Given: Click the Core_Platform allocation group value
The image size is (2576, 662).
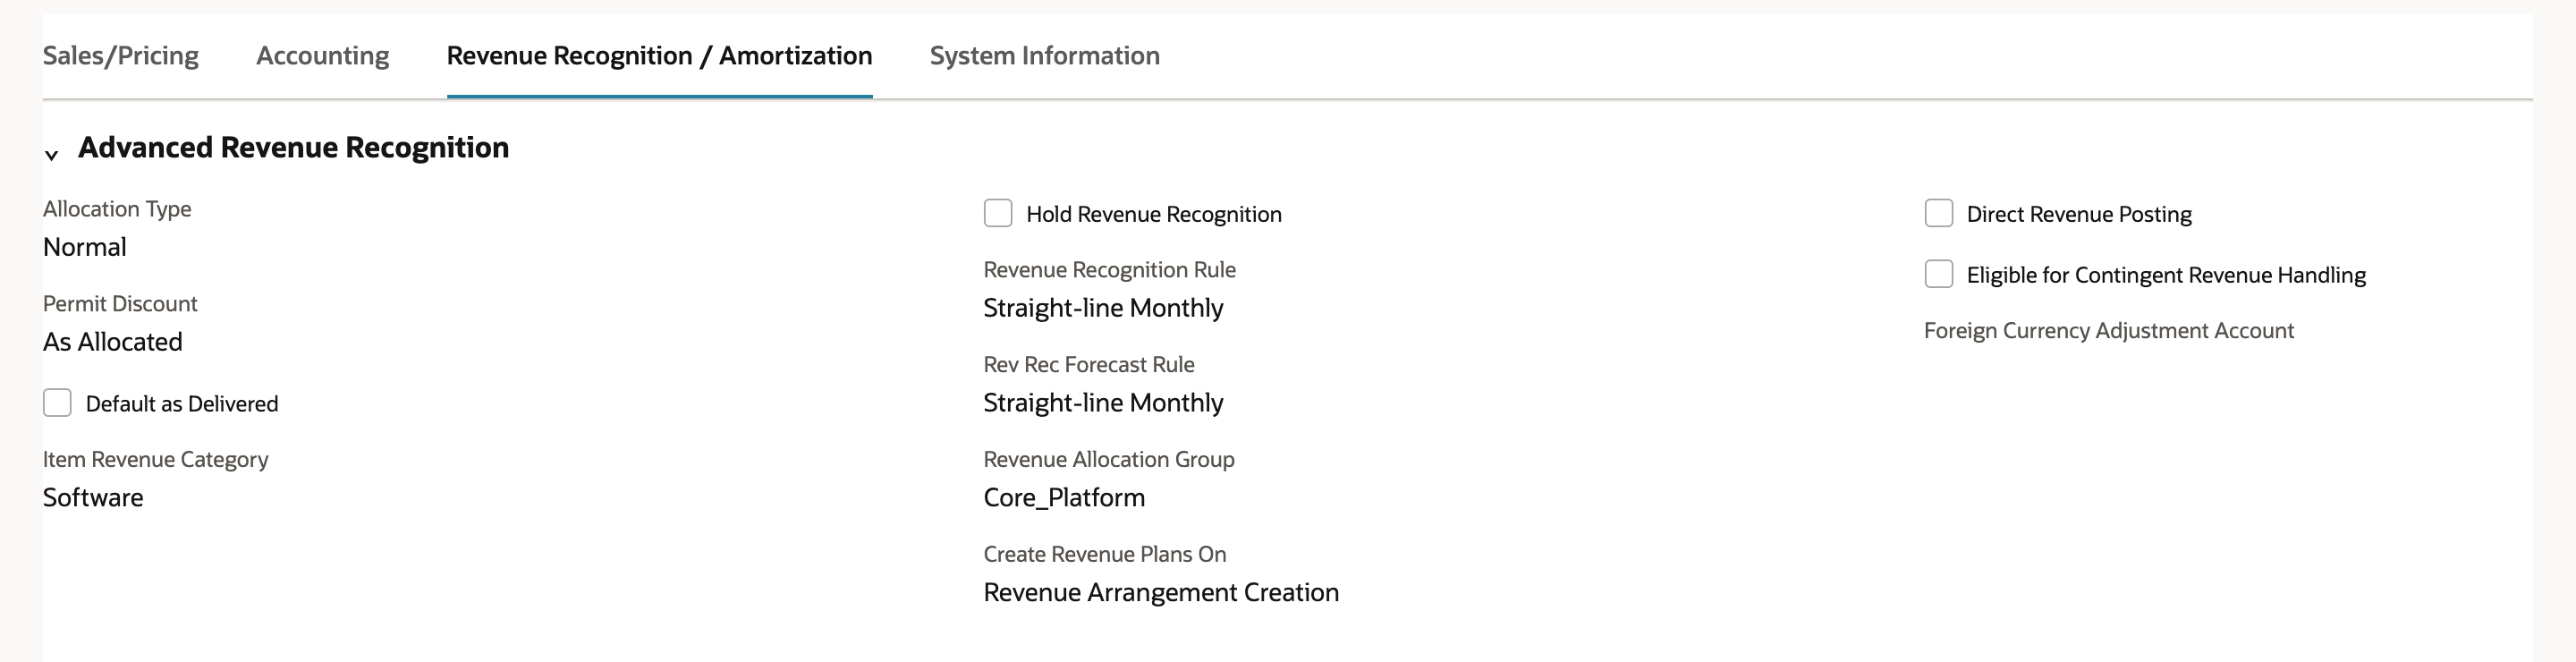Looking at the screenshot, I should click(x=1065, y=498).
